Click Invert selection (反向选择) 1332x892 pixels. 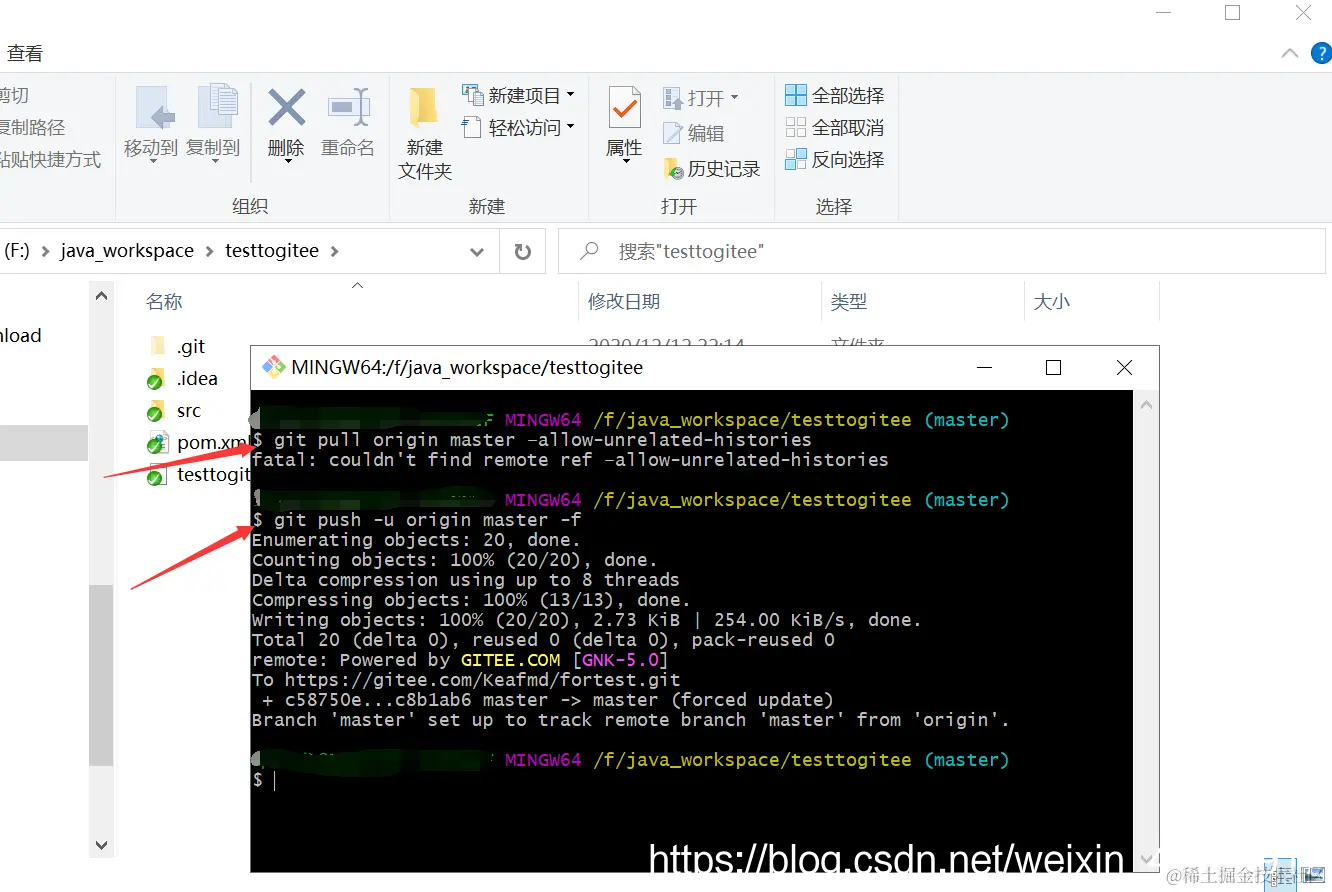[835, 159]
